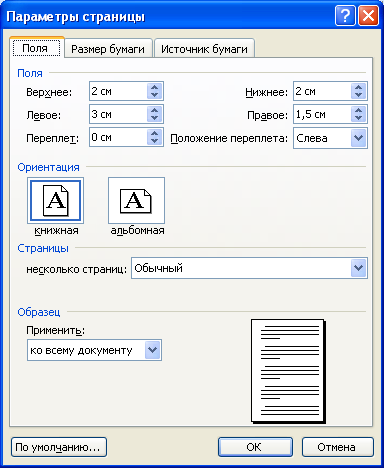
Task: Increase the Правое margin with up arrow
Action: pos(358,110)
